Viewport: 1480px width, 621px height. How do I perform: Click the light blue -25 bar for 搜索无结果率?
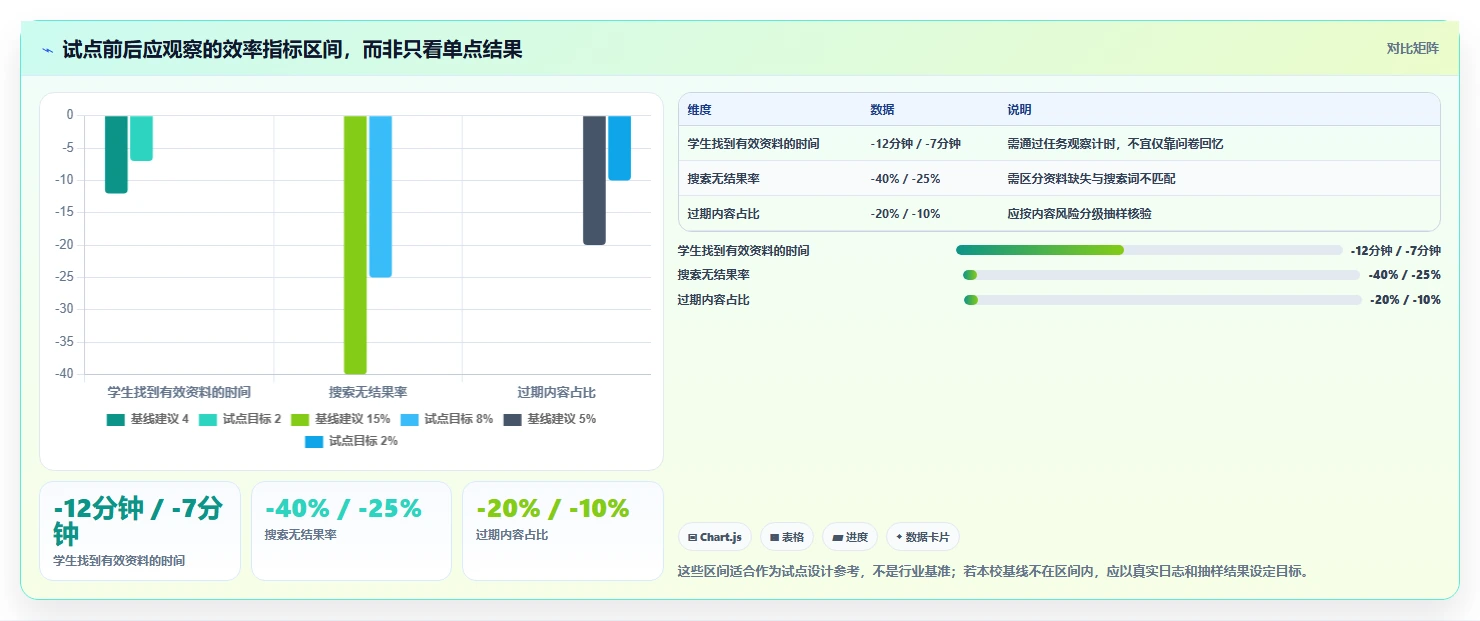tap(380, 196)
